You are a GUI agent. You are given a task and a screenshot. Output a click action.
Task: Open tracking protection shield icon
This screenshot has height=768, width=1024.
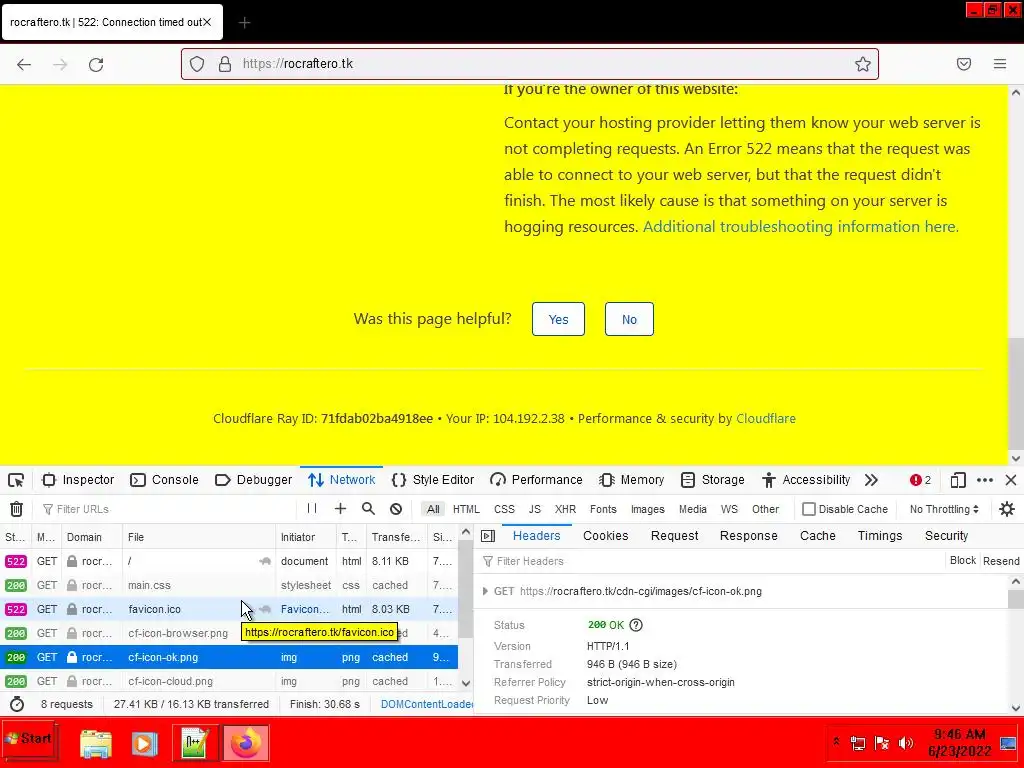pos(197,64)
